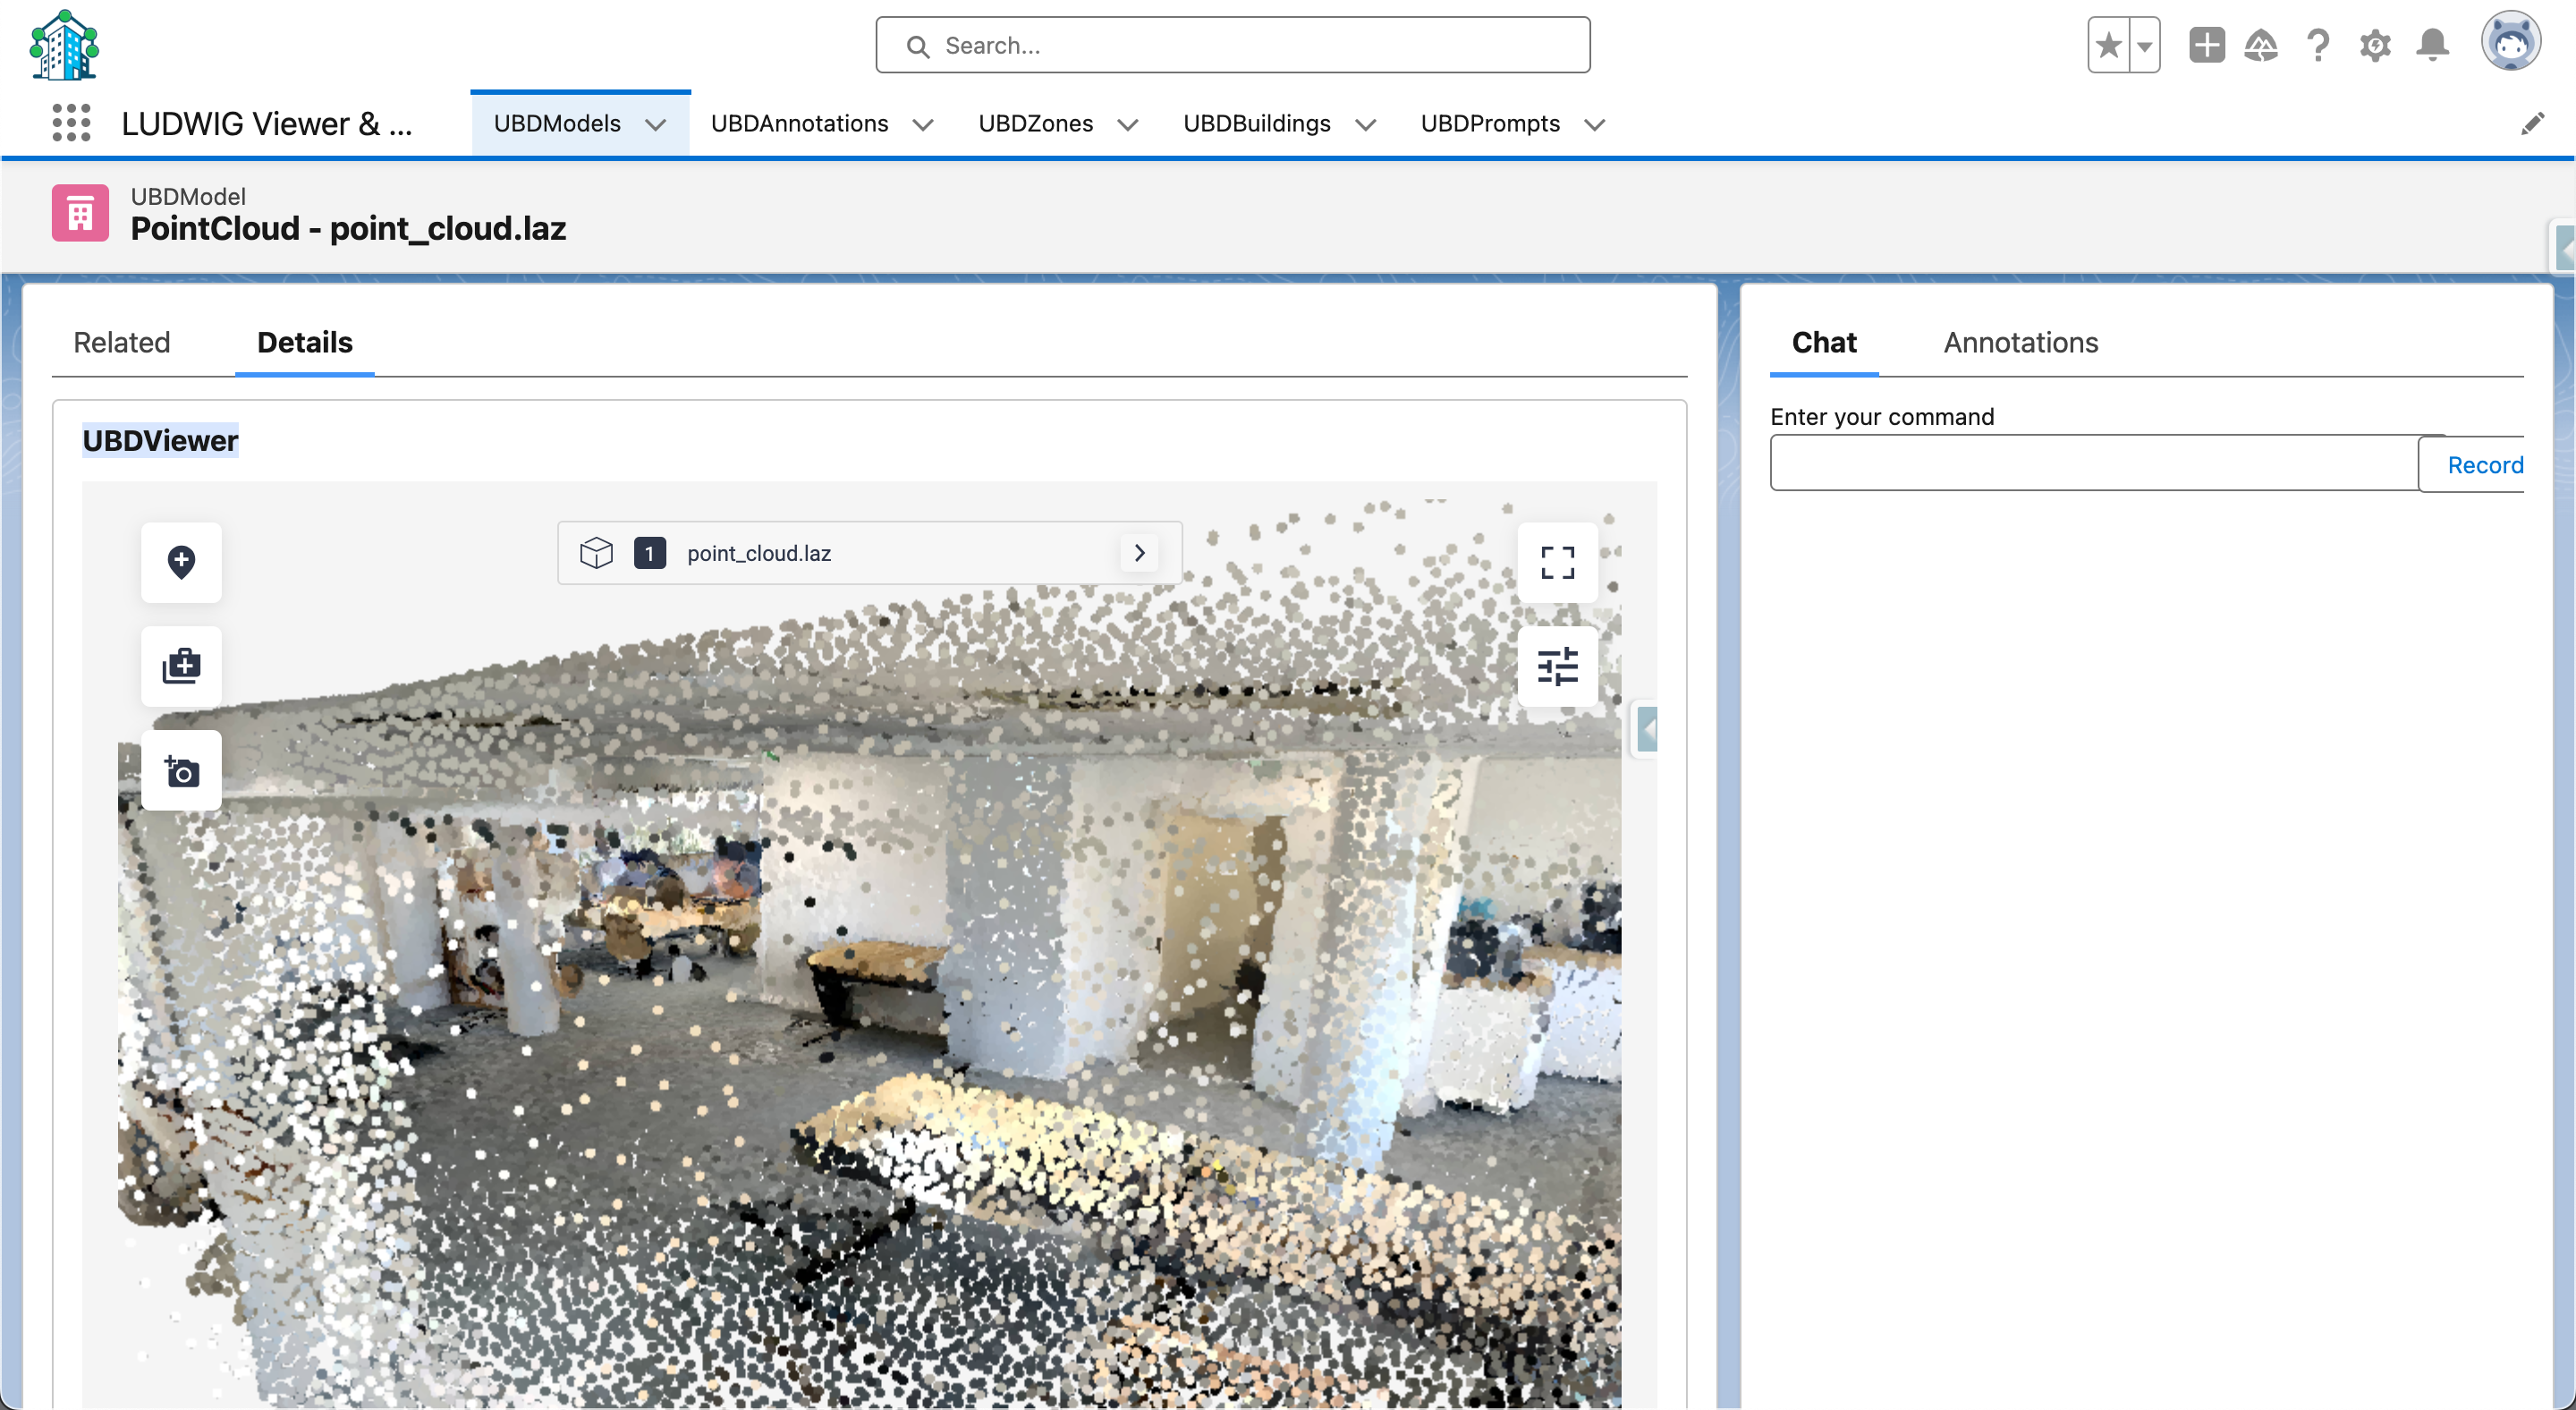Image resolution: width=2576 pixels, height=1410 pixels.
Task: Click the add camera snapshot icon
Action: (181, 771)
